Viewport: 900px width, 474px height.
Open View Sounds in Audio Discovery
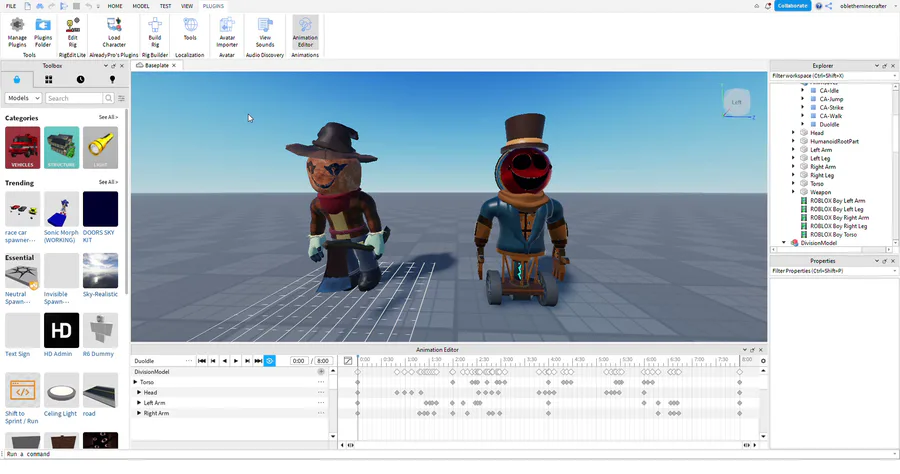point(265,32)
